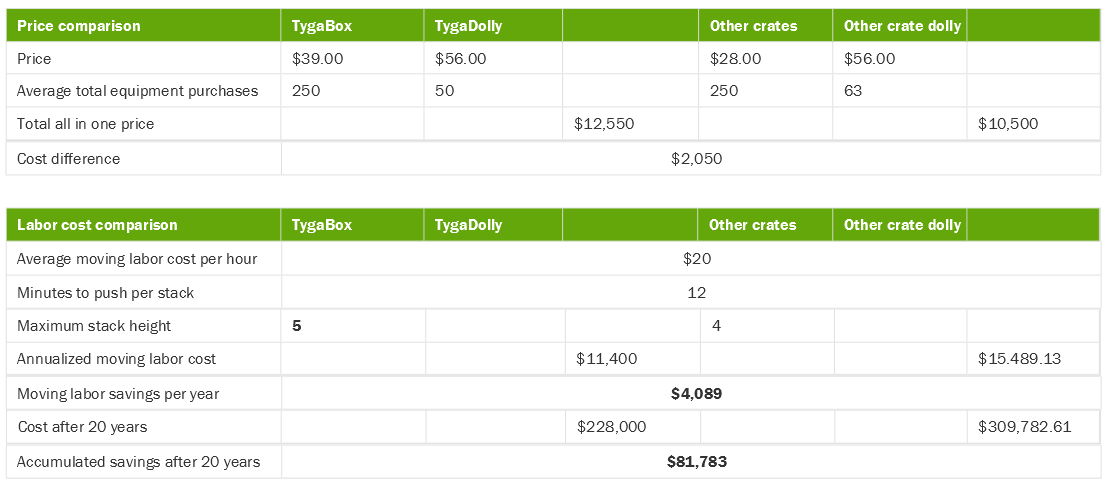This screenshot has width=1107, height=487.
Task: Click the bold maximum stack height 5
Action: pyautogui.click(x=296, y=327)
